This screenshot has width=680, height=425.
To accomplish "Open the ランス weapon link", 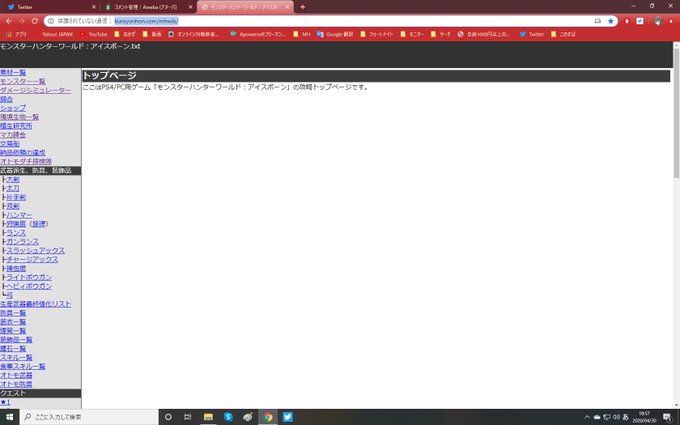I will pos(16,233).
